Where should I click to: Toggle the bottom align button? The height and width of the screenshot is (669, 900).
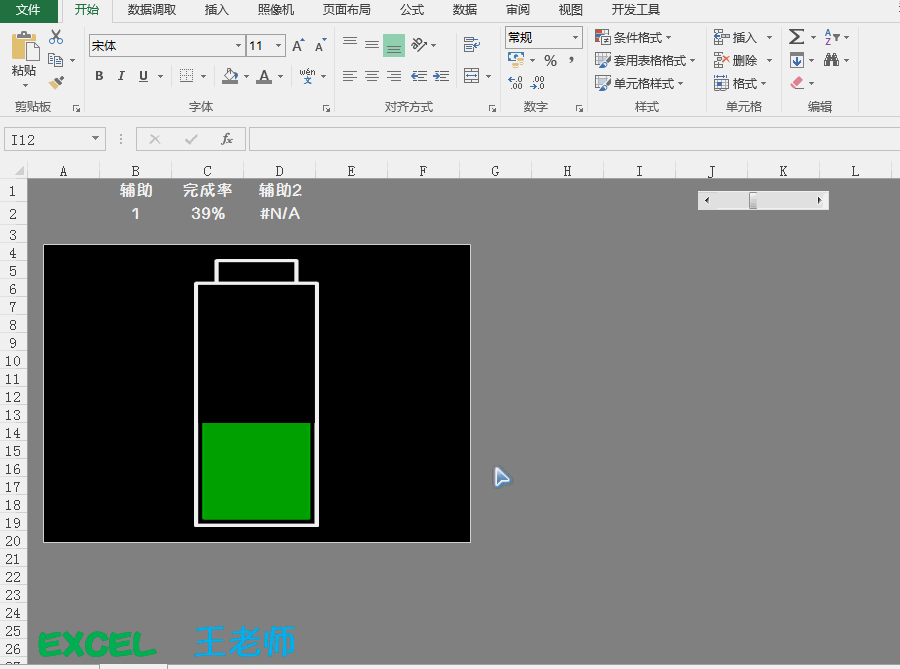(x=394, y=45)
